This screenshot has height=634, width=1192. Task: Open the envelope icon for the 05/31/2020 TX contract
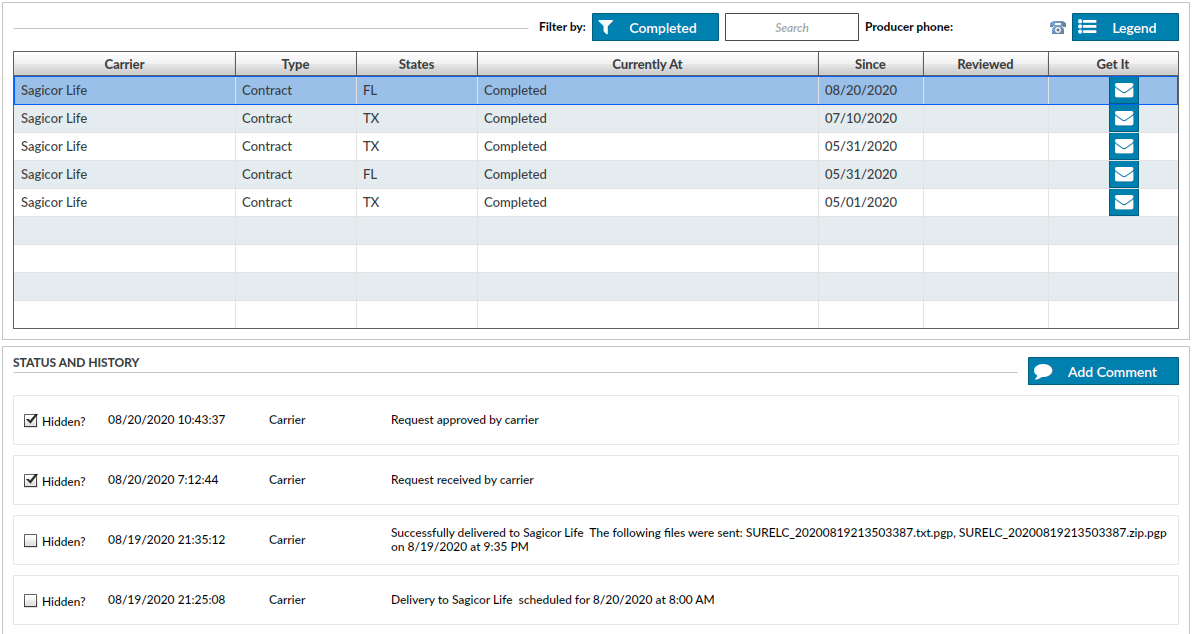(1124, 147)
